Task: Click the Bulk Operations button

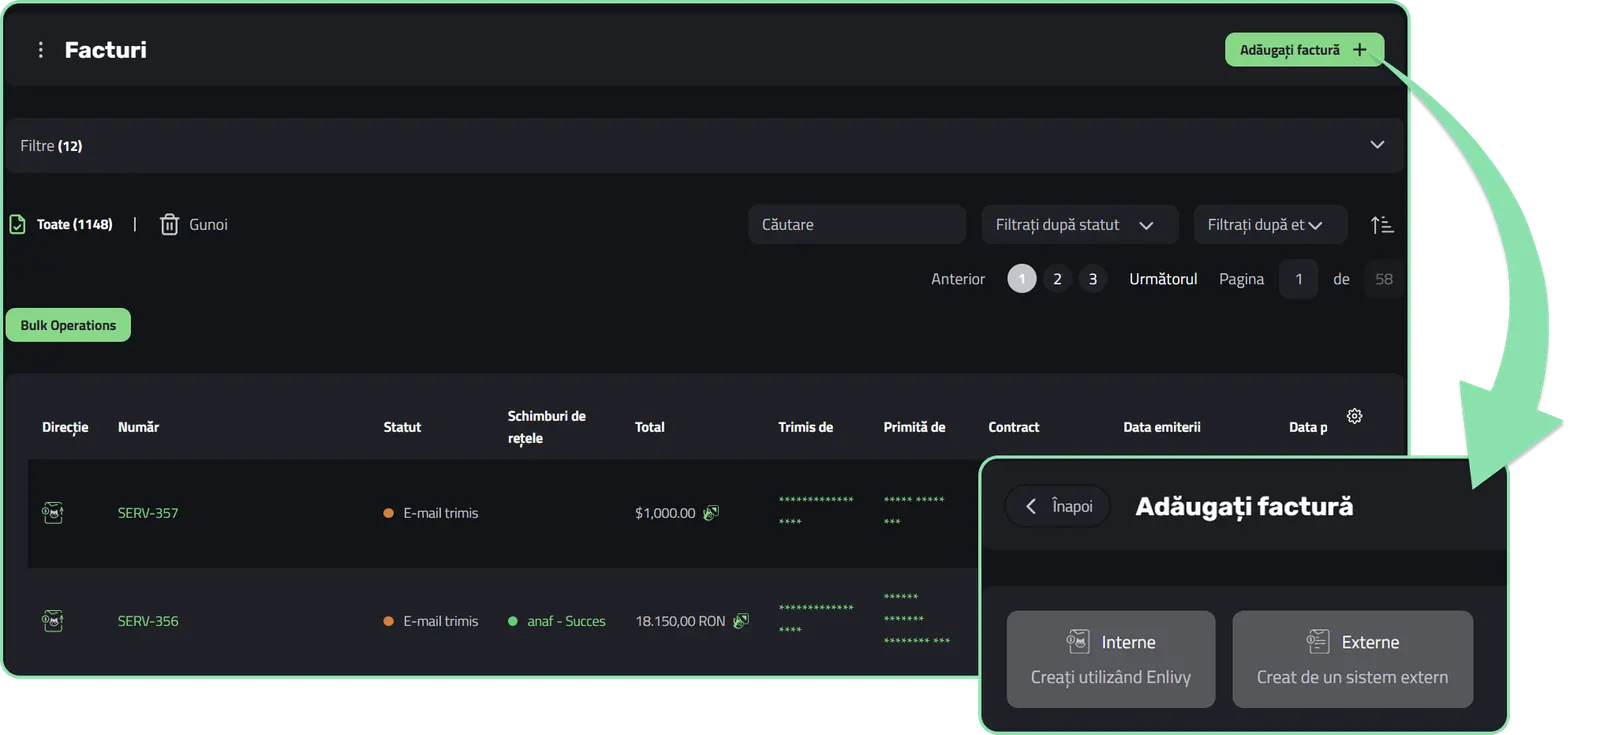Action: pos(68,325)
